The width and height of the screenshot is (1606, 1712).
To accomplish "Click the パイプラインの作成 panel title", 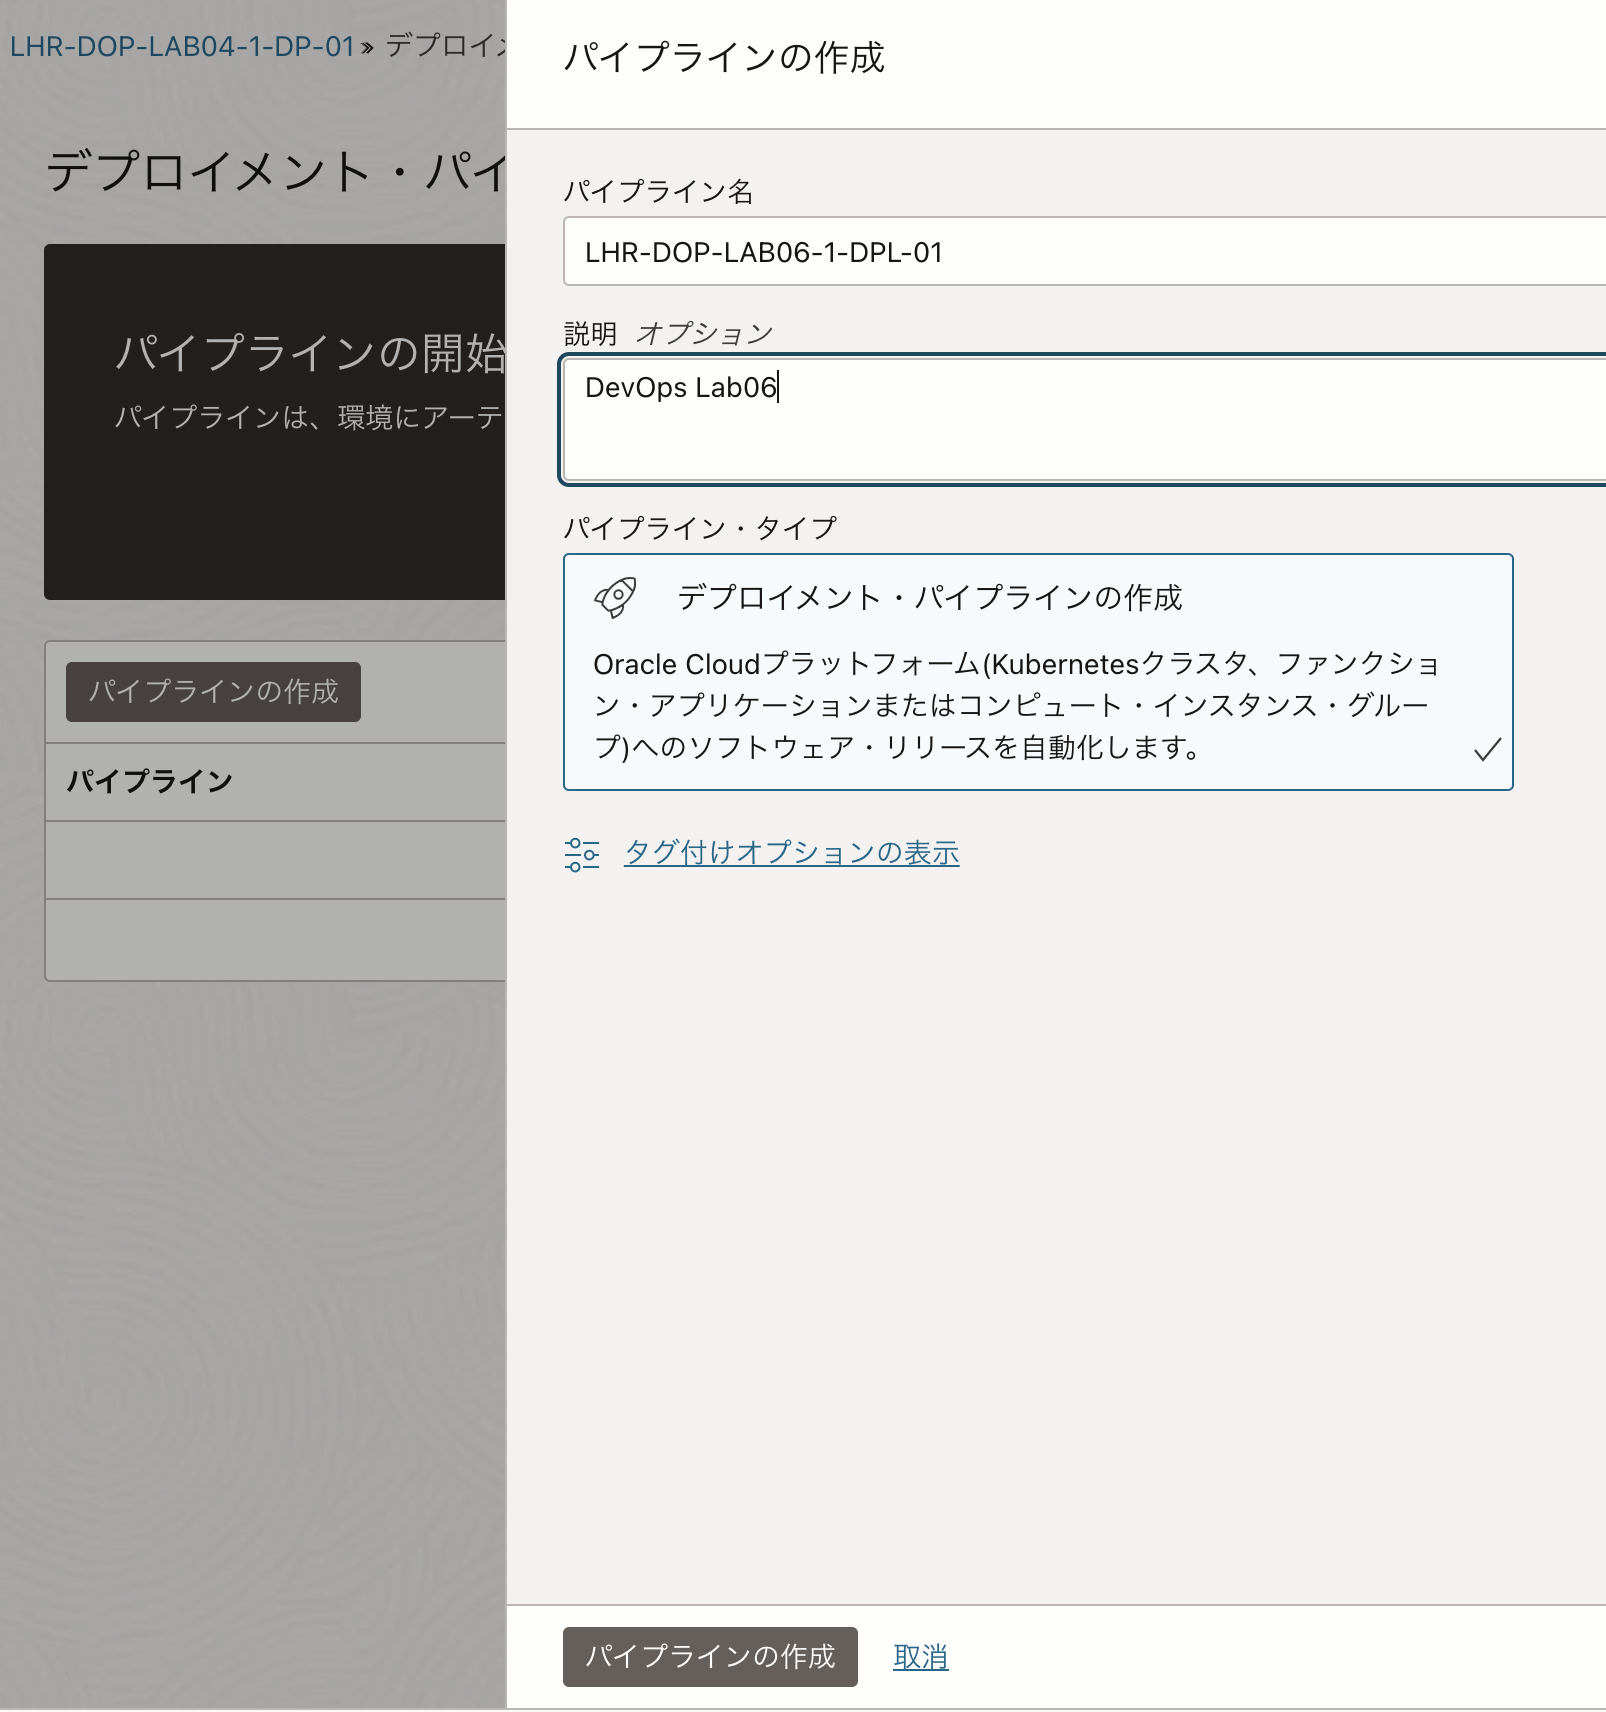I will click(x=724, y=58).
